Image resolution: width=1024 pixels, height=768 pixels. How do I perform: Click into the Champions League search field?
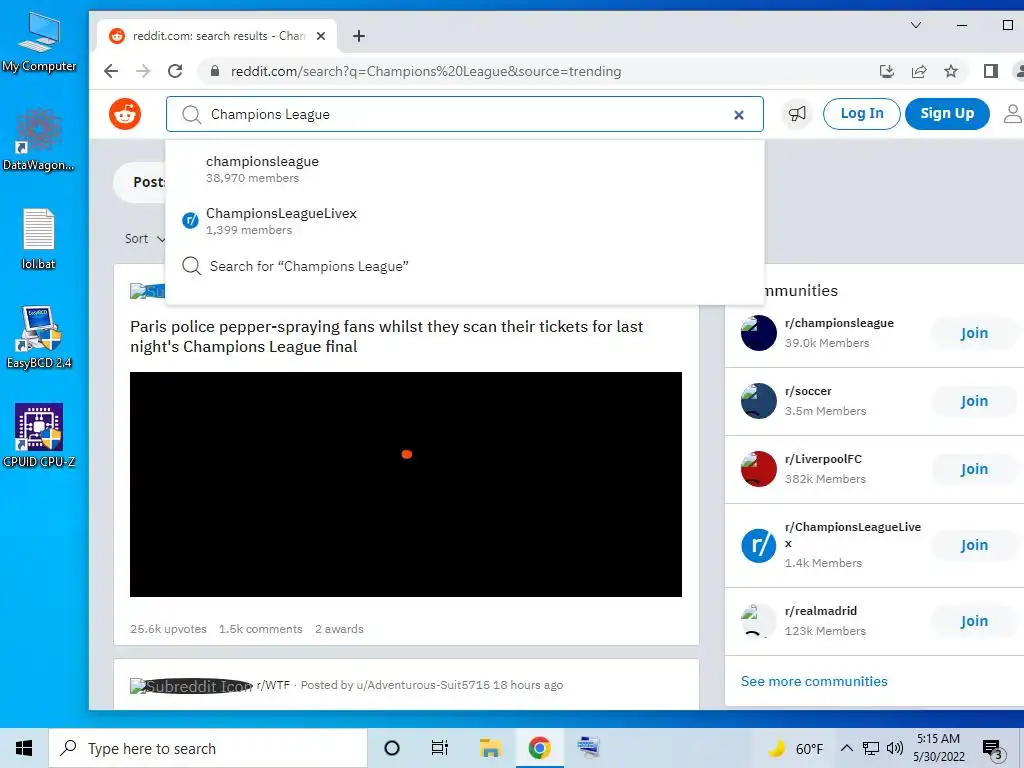click(x=465, y=115)
